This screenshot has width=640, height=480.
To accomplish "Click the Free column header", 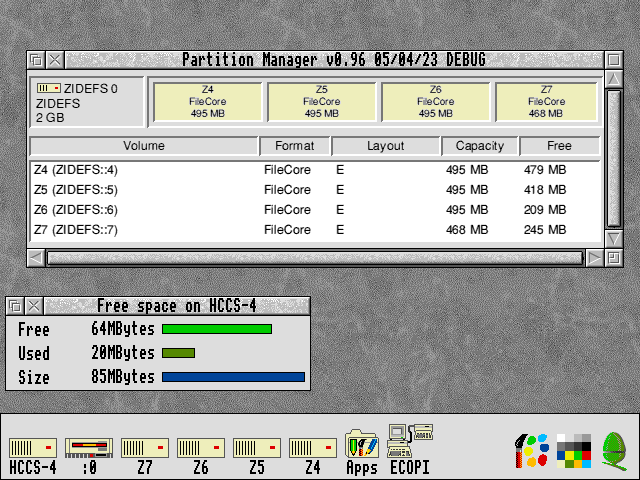I will pos(560,146).
